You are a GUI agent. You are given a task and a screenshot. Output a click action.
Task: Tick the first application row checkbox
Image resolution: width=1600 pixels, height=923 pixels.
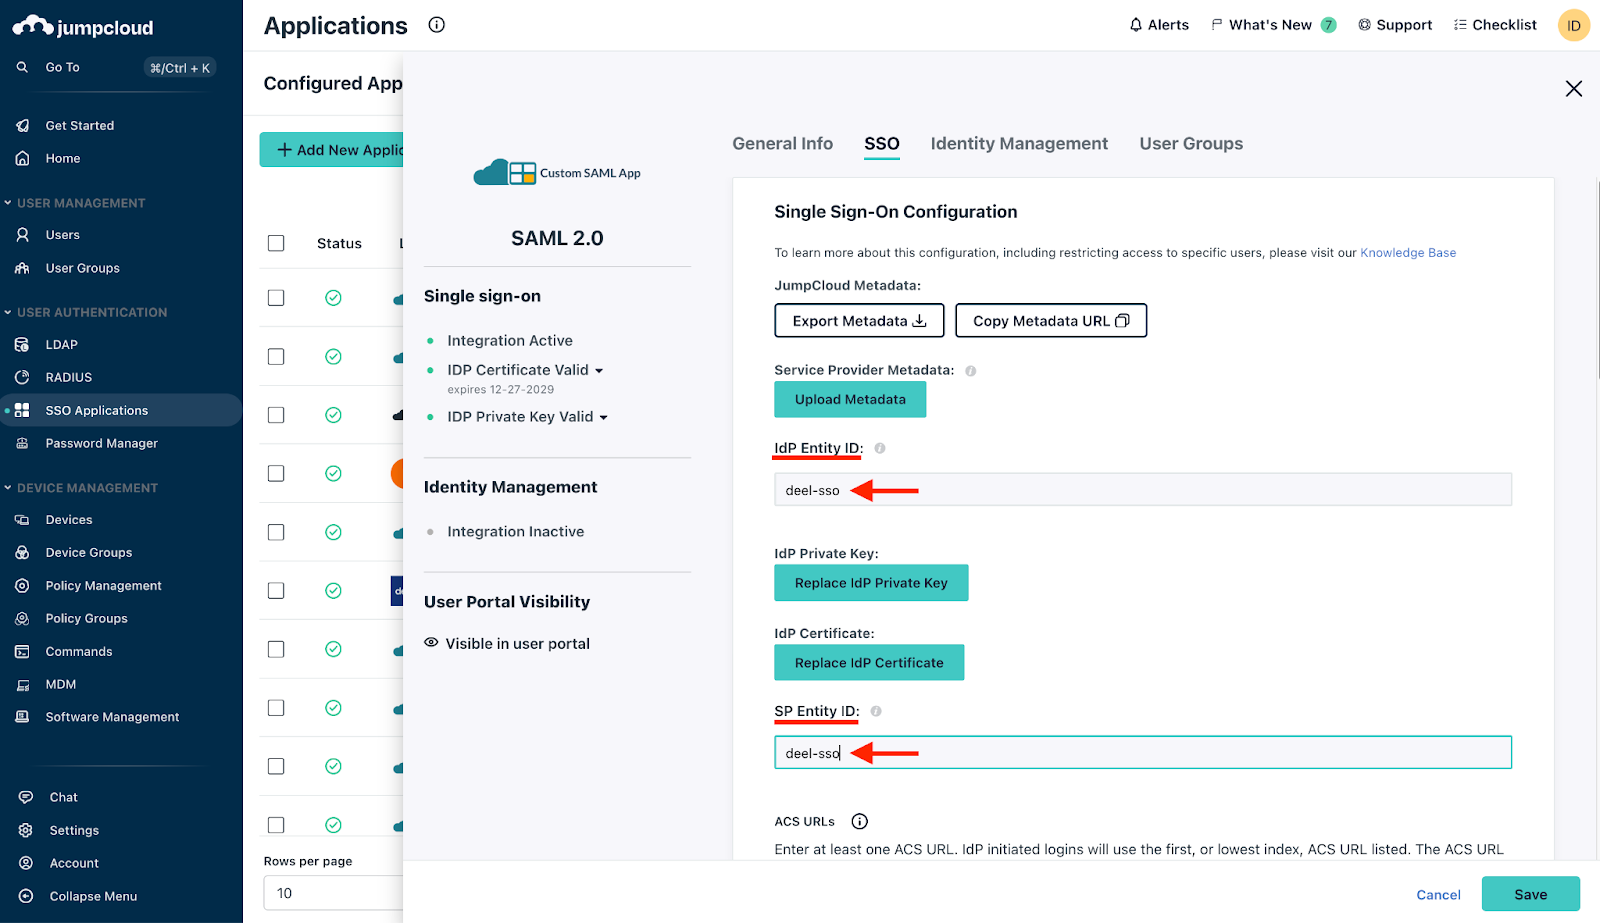pyautogui.click(x=276, y=298)
